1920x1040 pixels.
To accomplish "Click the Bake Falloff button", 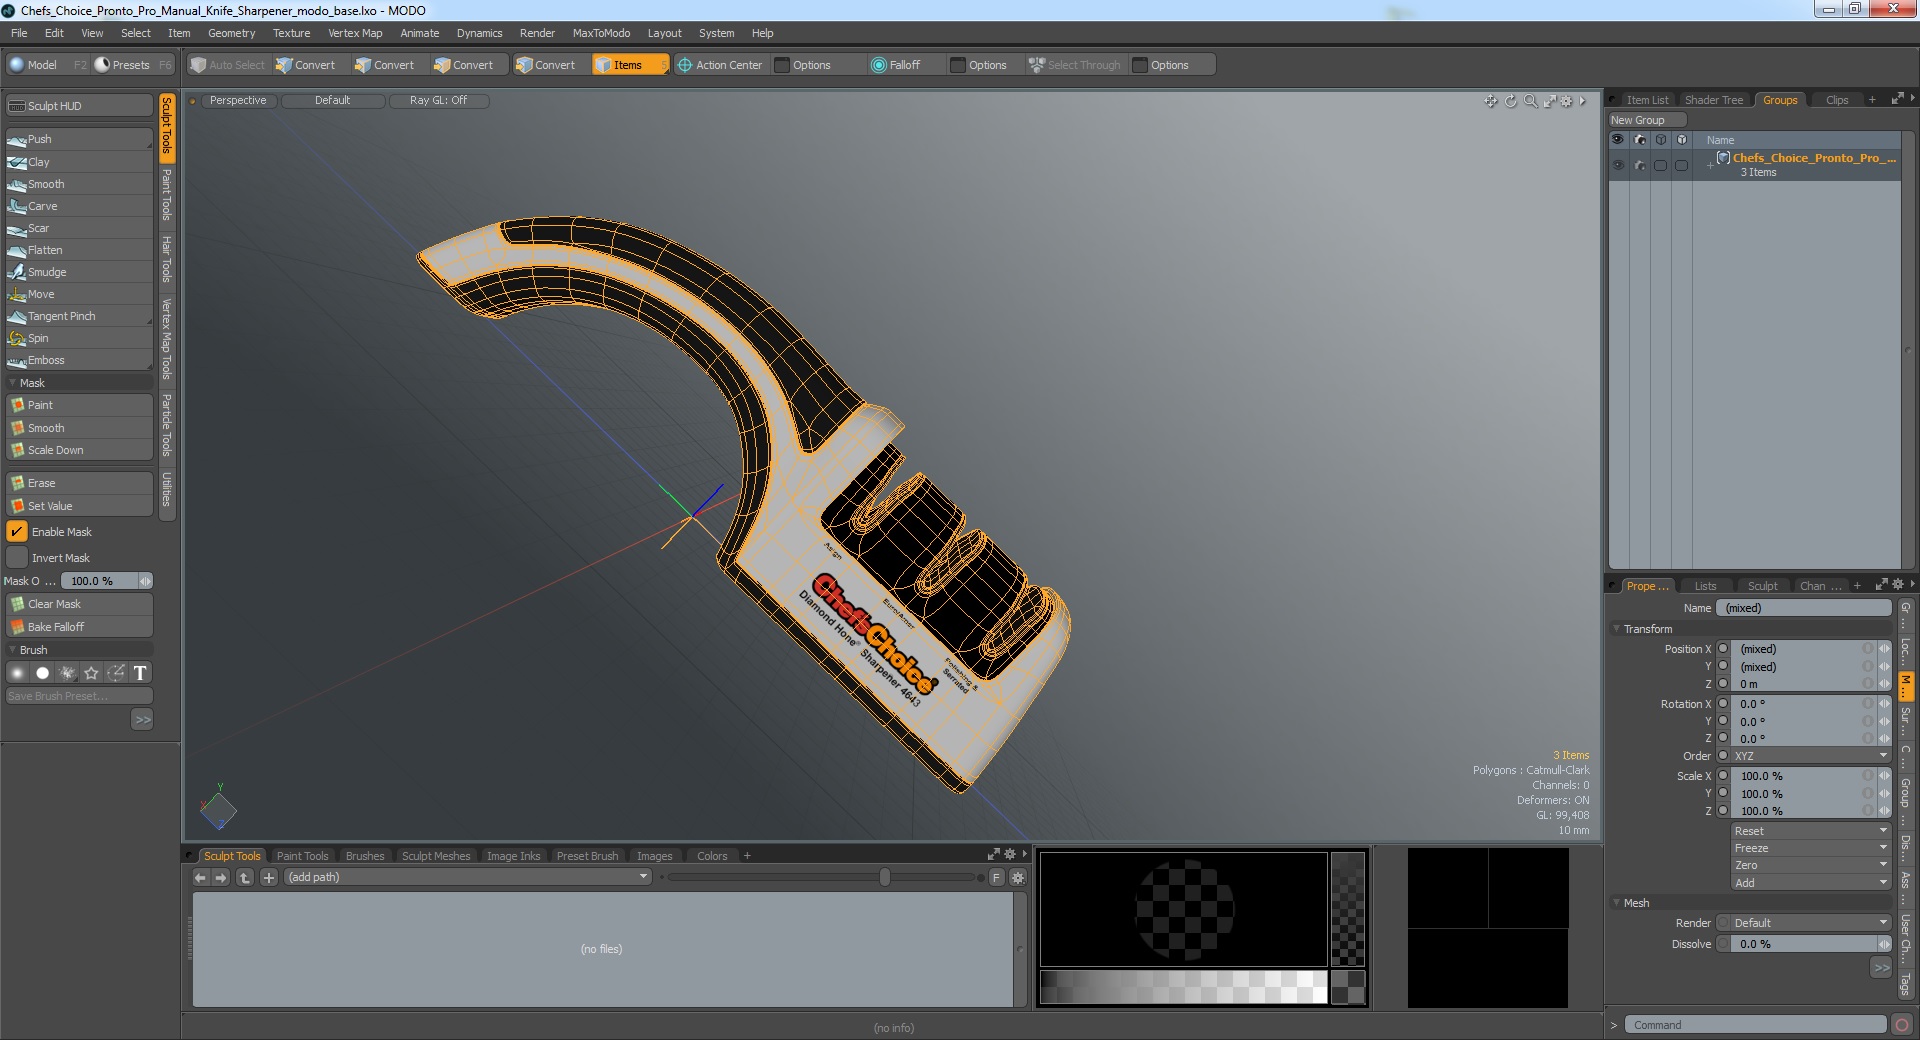I will [79, 627].
